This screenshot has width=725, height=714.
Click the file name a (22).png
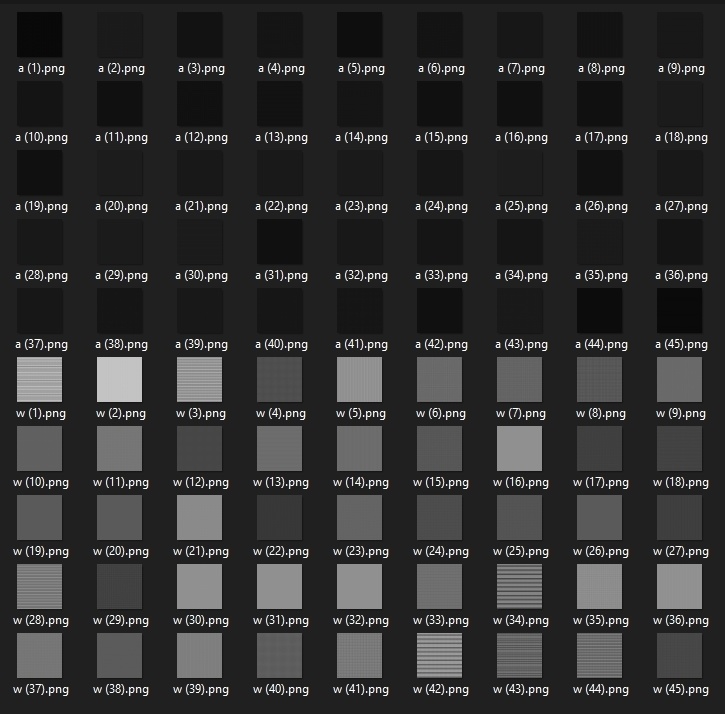click(281, 207)
